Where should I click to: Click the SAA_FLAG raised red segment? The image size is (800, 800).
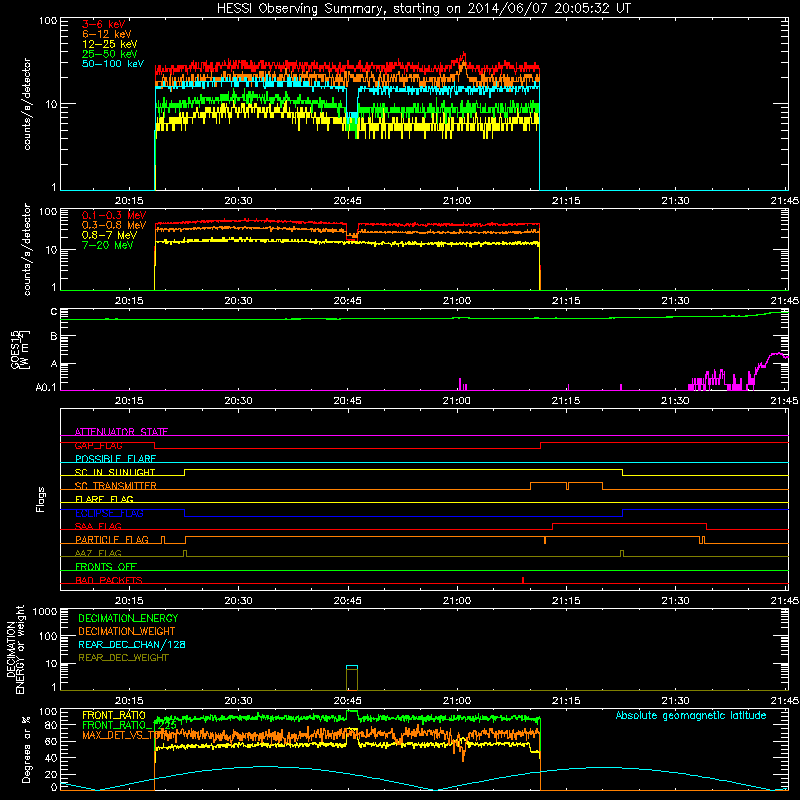coord(630,524)
